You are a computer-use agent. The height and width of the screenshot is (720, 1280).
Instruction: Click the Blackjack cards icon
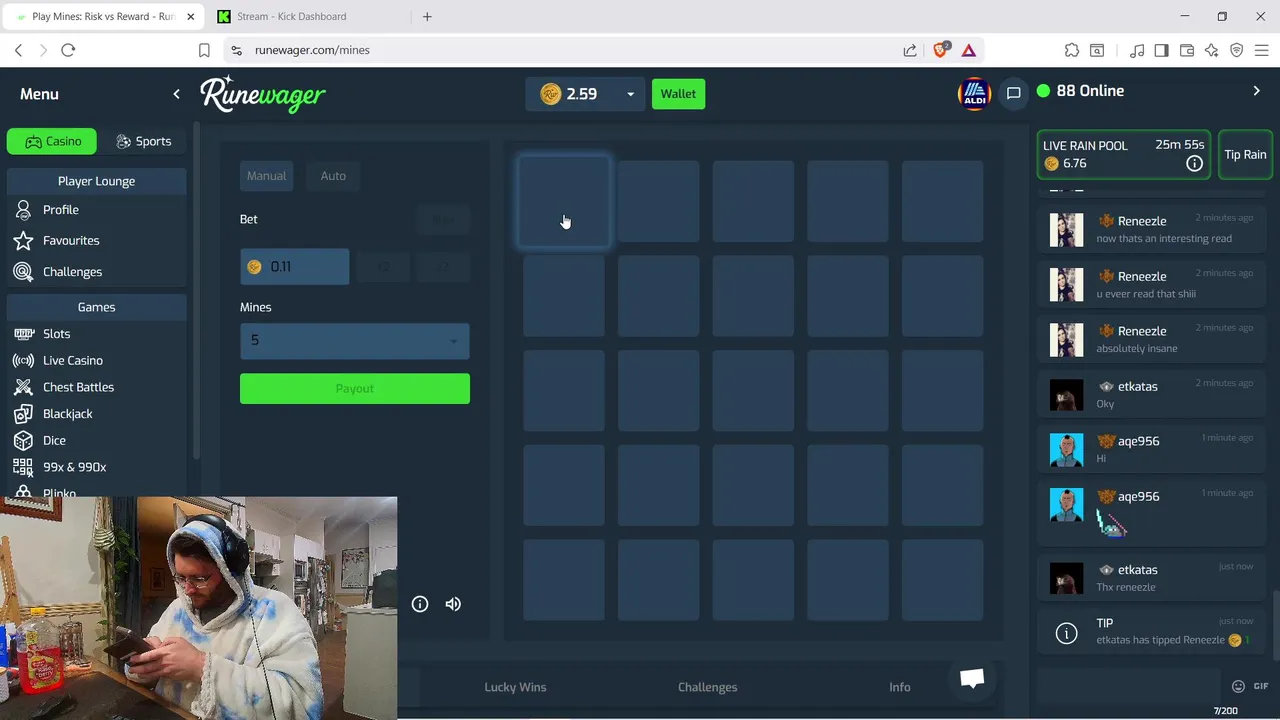point(23,414)
